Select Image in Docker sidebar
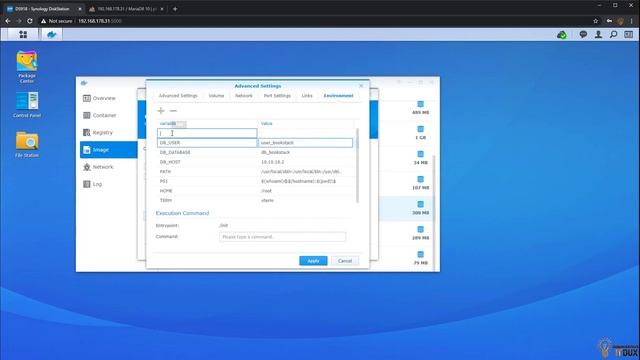Screen dimensions: 640x360 click(109, 150)
